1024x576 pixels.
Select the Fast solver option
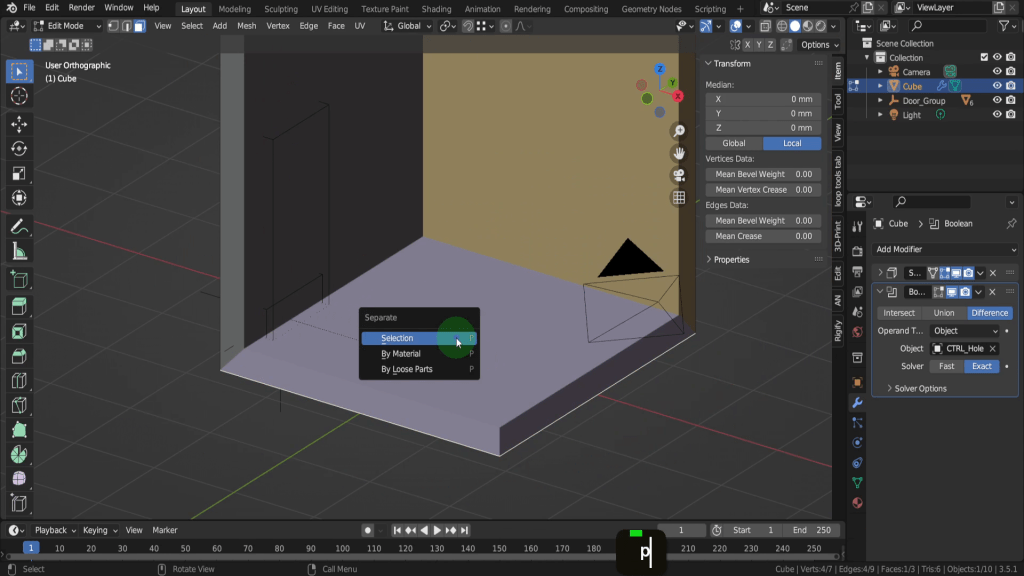coord(946,366)
